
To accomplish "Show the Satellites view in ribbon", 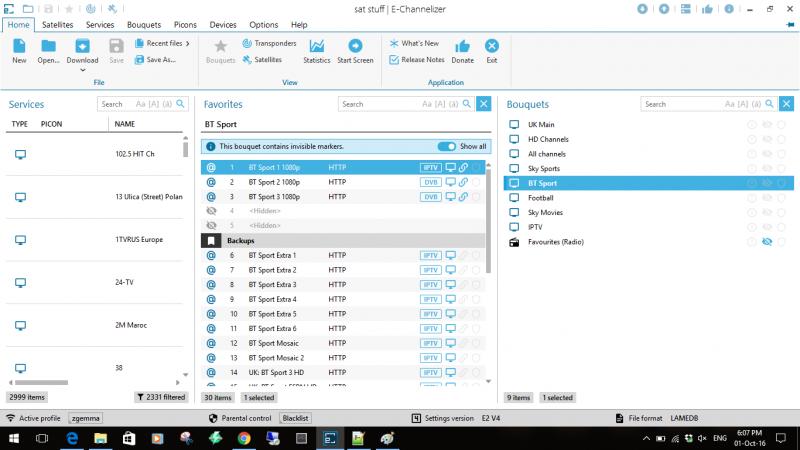I will click(262, 60).
